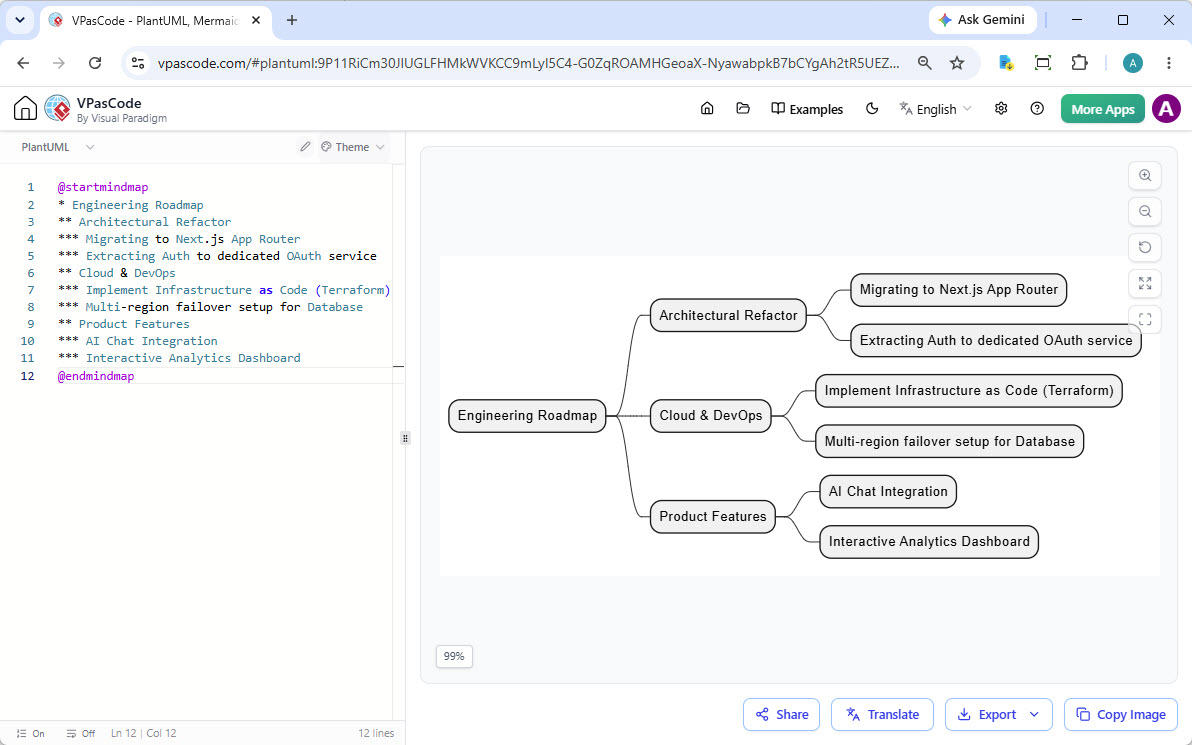Zoom out on the diagram preview
Viewport: 1192px width, 745px height.
pyautogui.click(x=1145, y=211)
